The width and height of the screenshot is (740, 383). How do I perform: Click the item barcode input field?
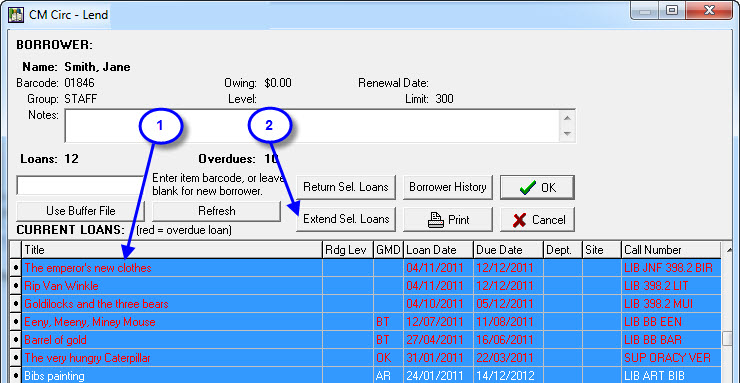[x=79, y=185]
